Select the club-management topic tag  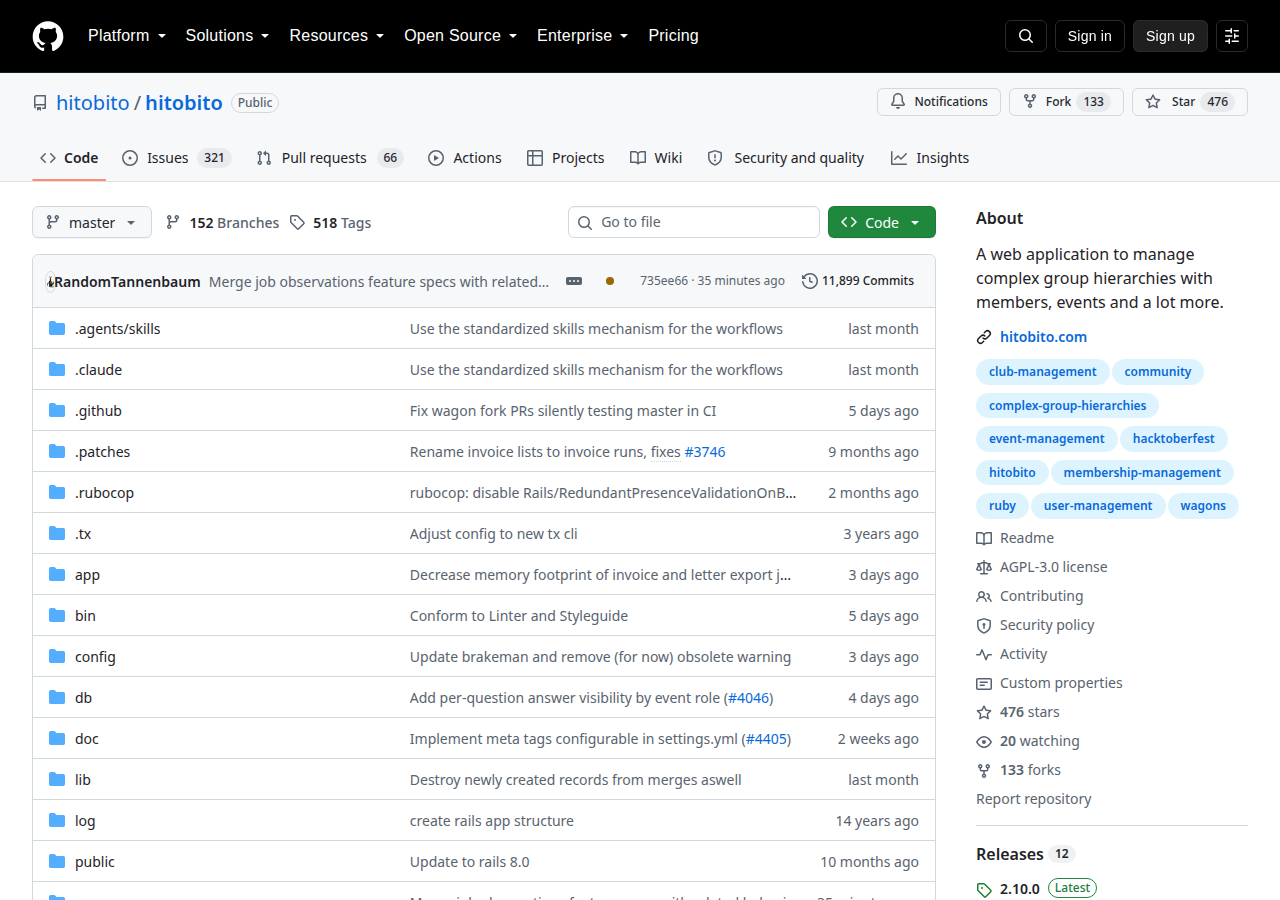click(1042, 372)
